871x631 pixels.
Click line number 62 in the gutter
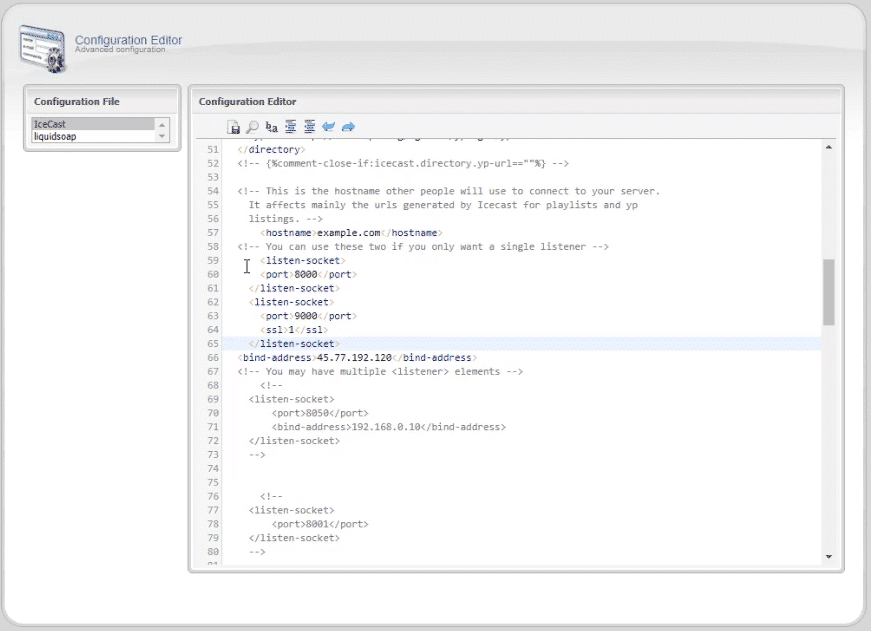click(213, 302)
